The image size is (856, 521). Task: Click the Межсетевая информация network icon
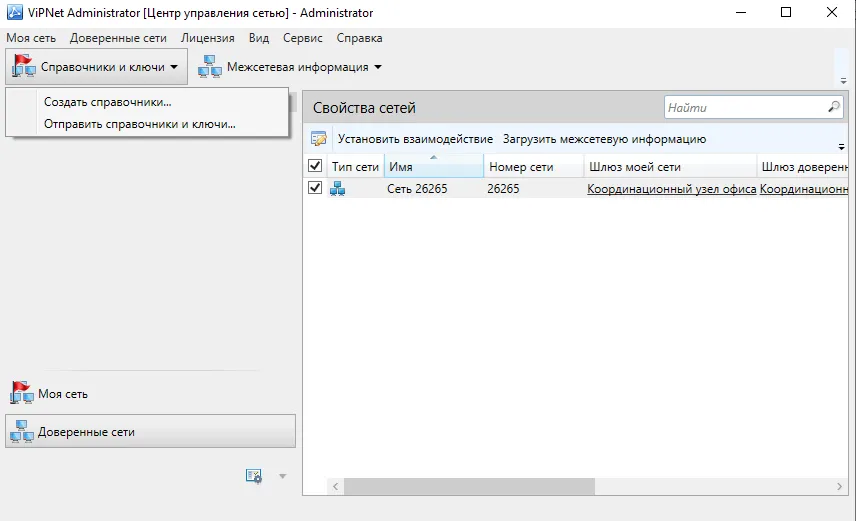tap(210, 67)
